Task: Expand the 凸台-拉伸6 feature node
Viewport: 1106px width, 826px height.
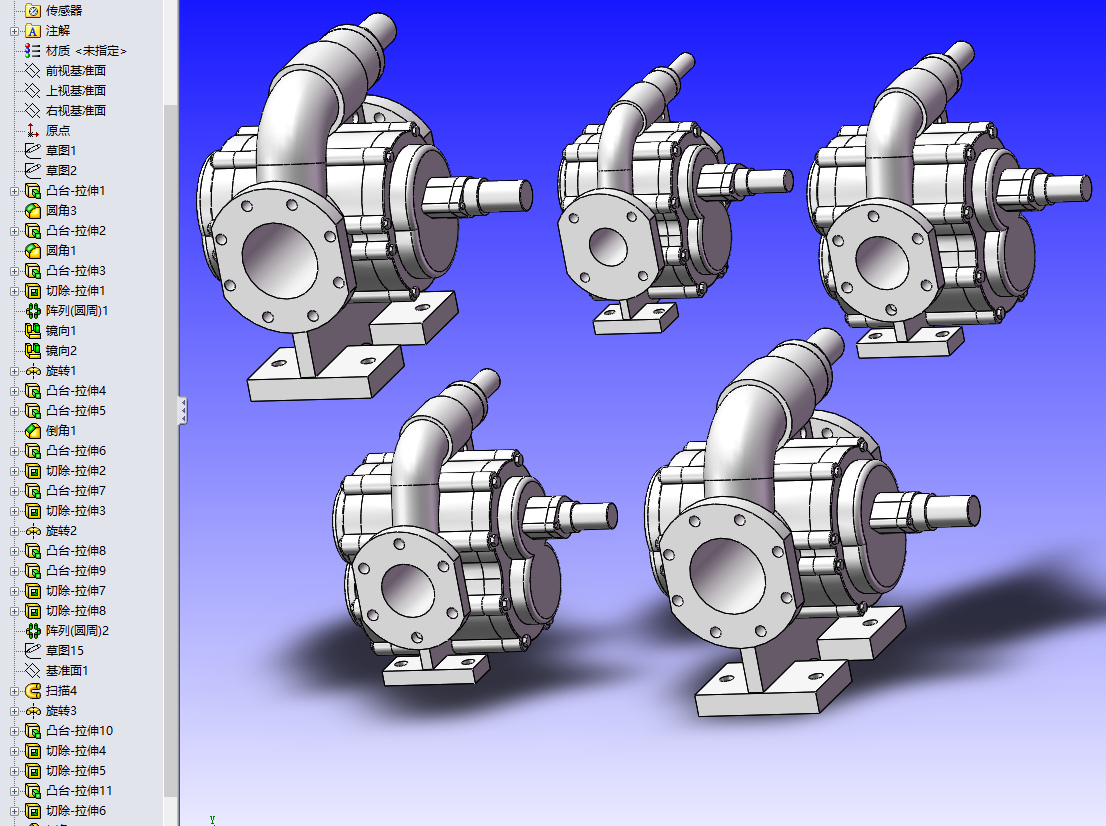Action: [x=14, y=451]
